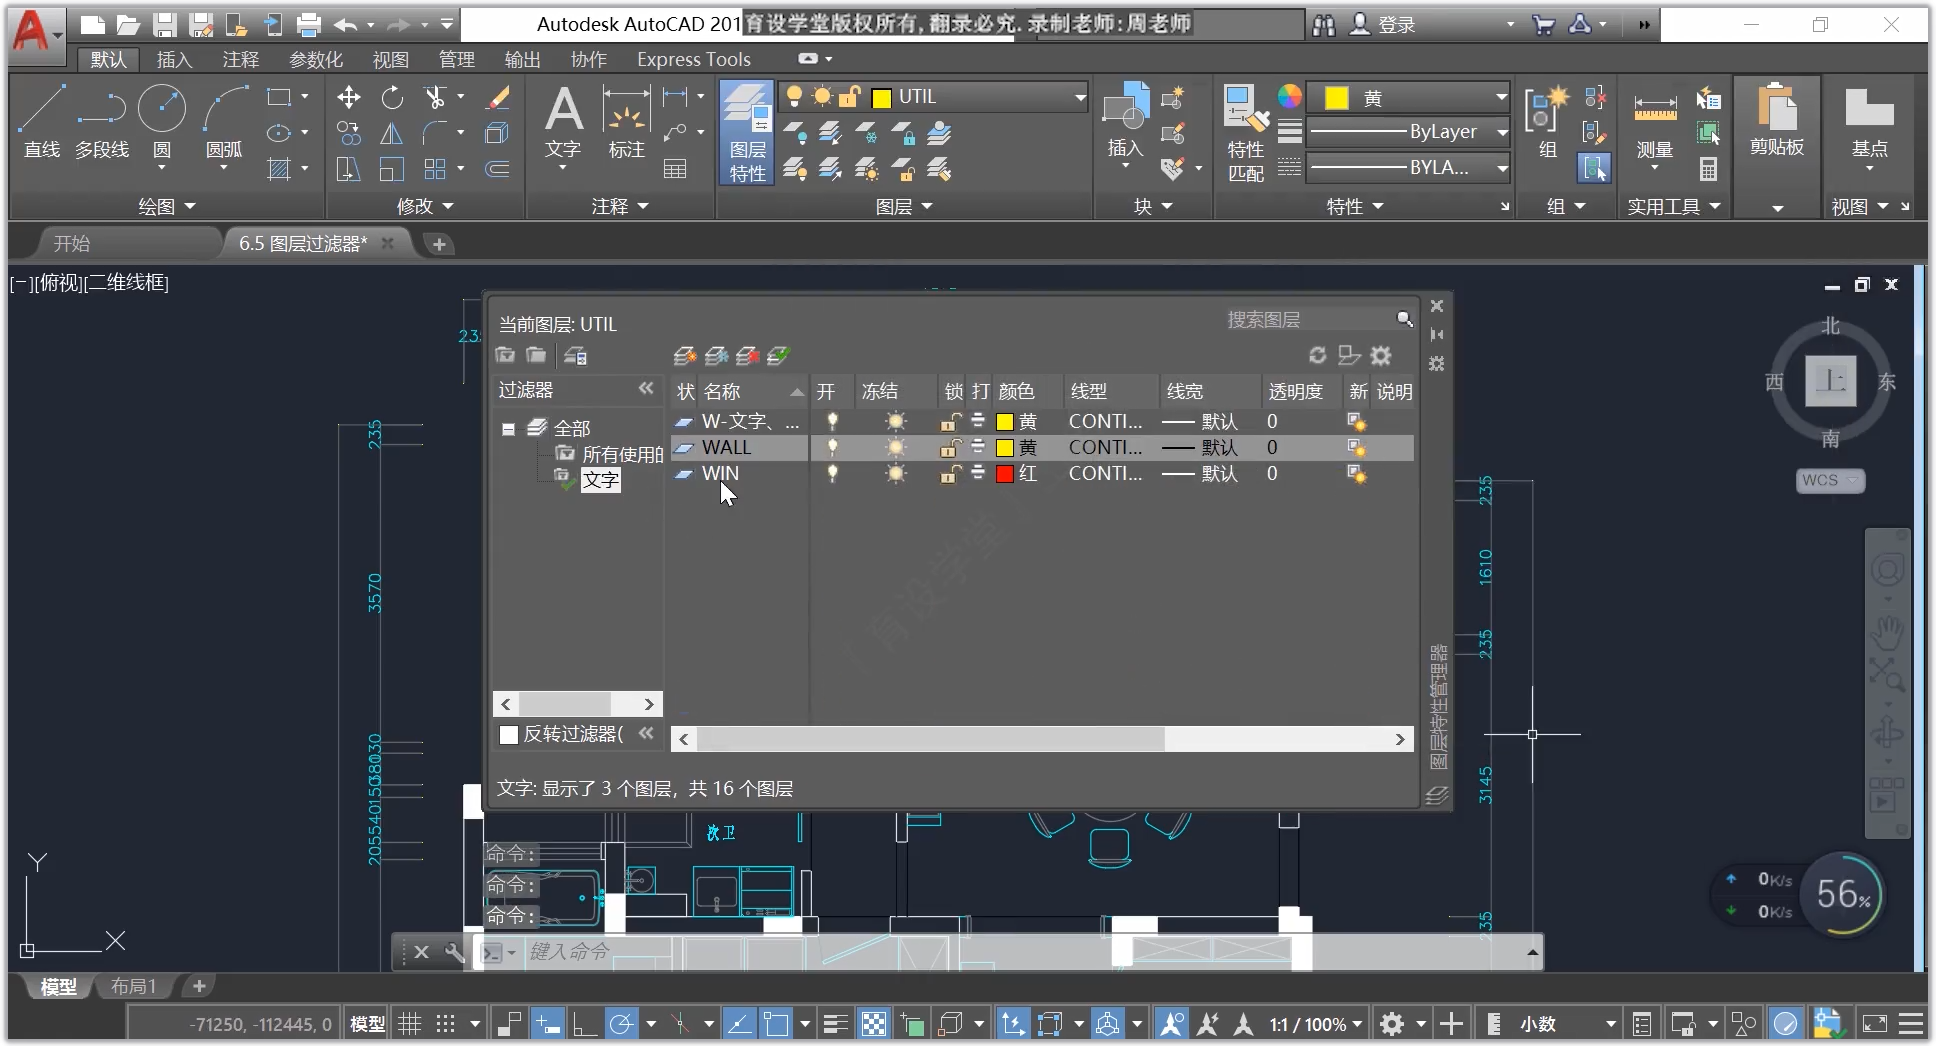Image resolution: width=1936 pixels, height=1047 pixels.
Task: Click the command line input field
Action: [x=1020, y=952]
